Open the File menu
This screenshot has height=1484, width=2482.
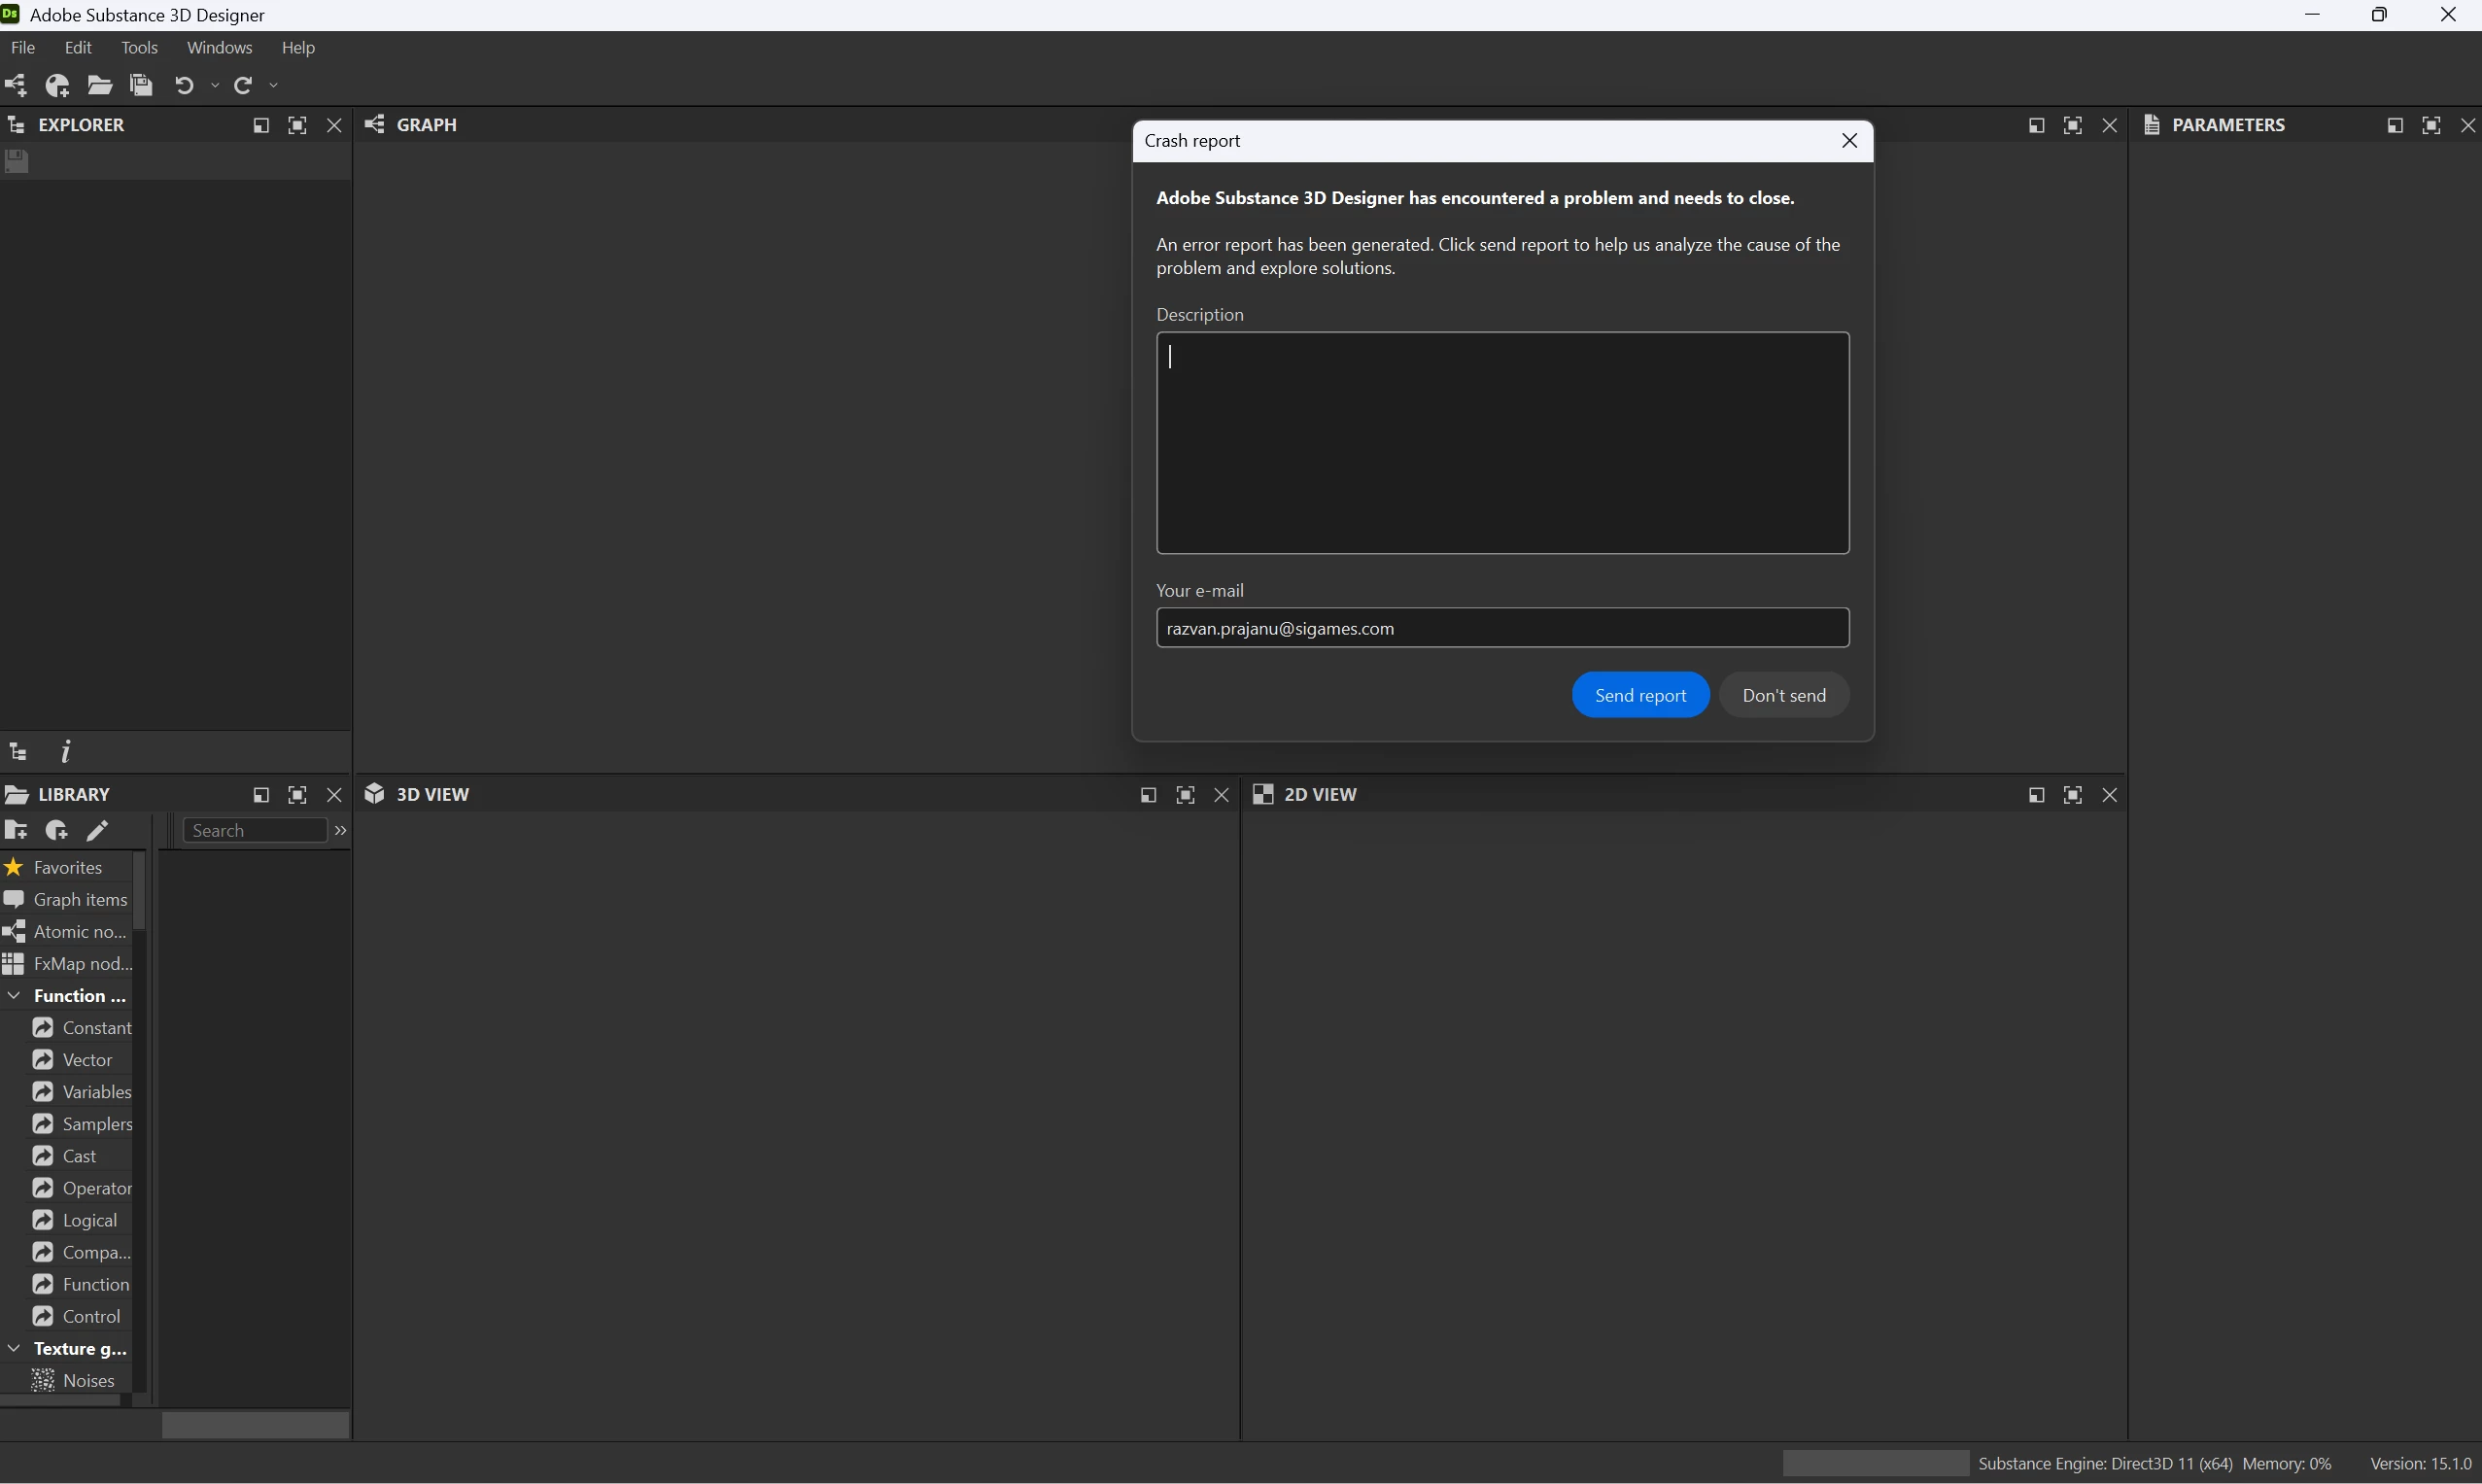[x=22, y=48]
